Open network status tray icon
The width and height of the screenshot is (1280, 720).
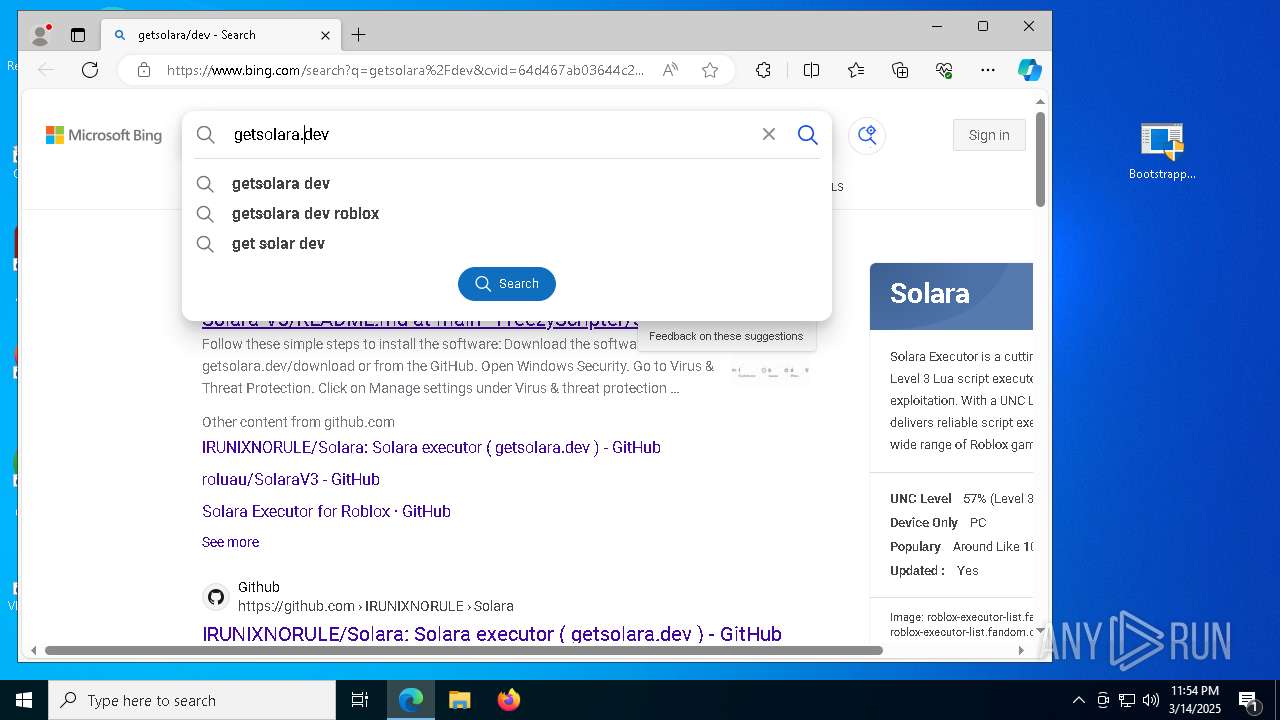tap(1127, 700)
